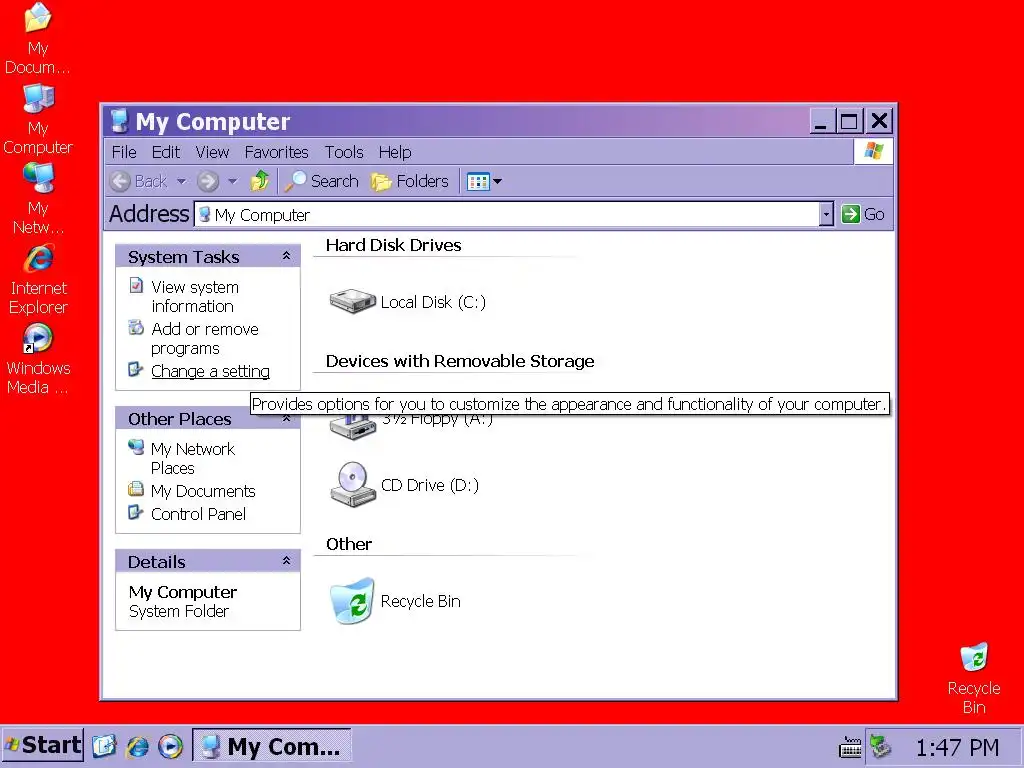
Task: Click the Windows flag logo in menu bar
Action: [873, 152]
